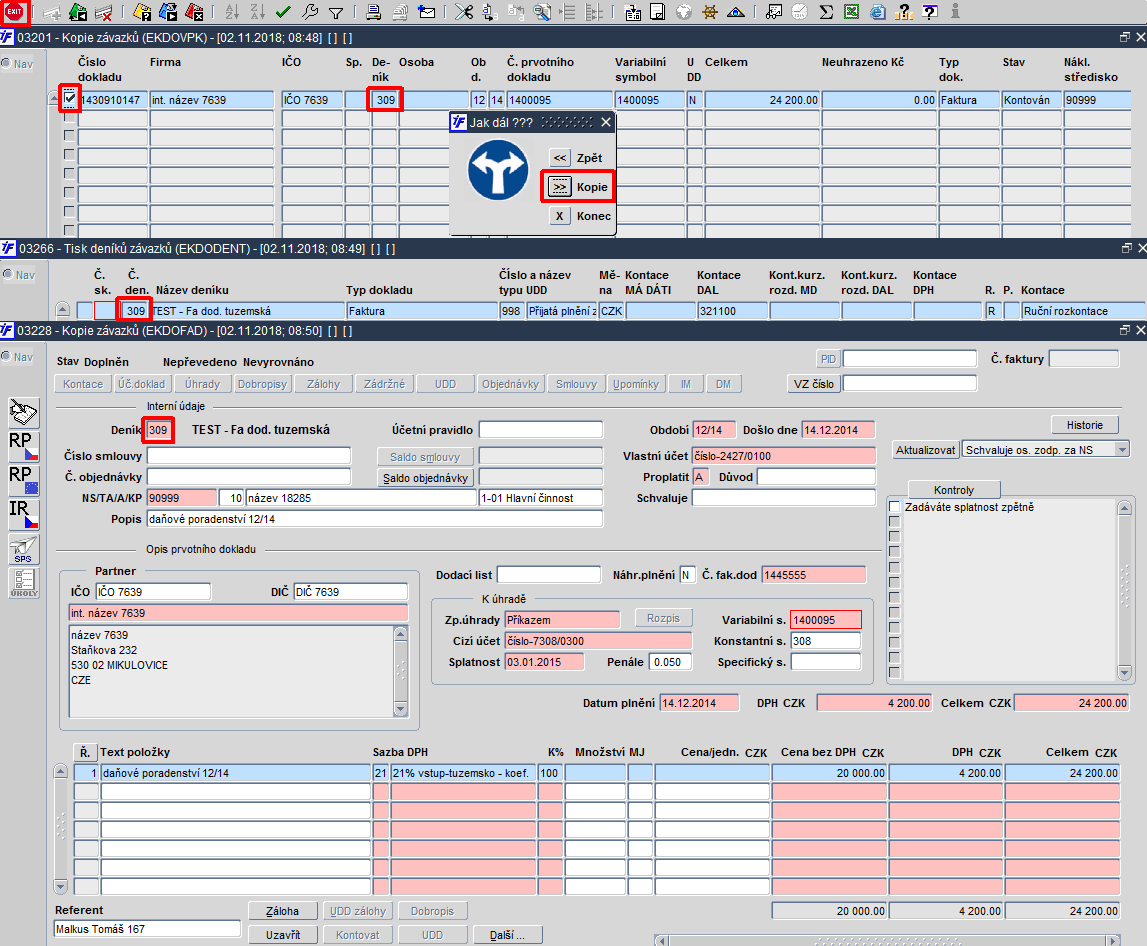
Task: Click the Kopie button in dialog
Action: click(579, 187)
